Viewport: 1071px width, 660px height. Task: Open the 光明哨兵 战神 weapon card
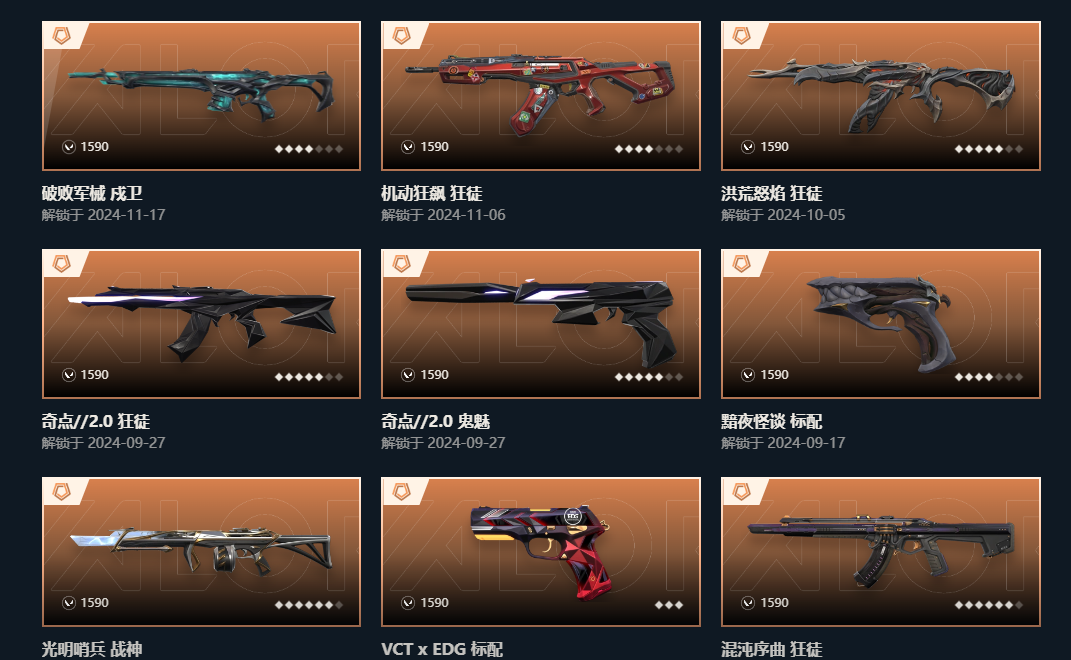[x=201, y=551]
